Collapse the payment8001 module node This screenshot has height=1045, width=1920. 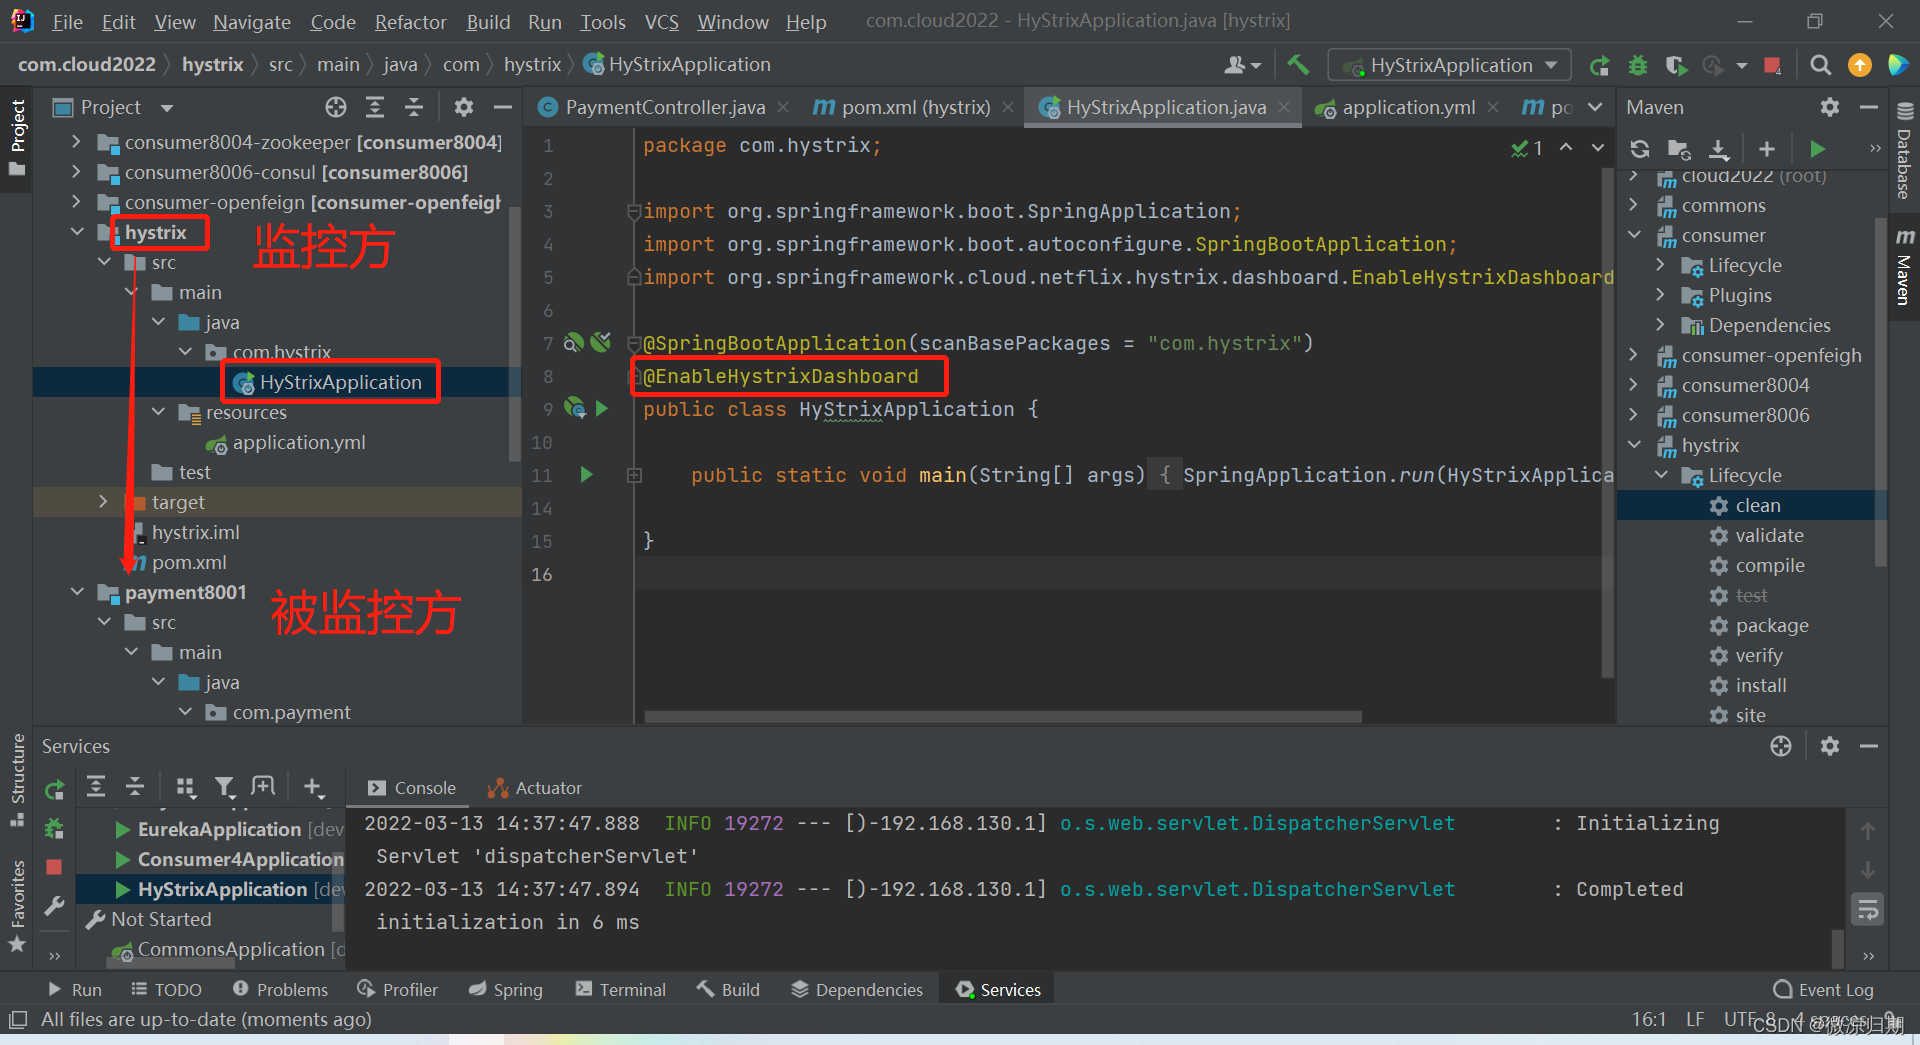(x=78, y=592)
